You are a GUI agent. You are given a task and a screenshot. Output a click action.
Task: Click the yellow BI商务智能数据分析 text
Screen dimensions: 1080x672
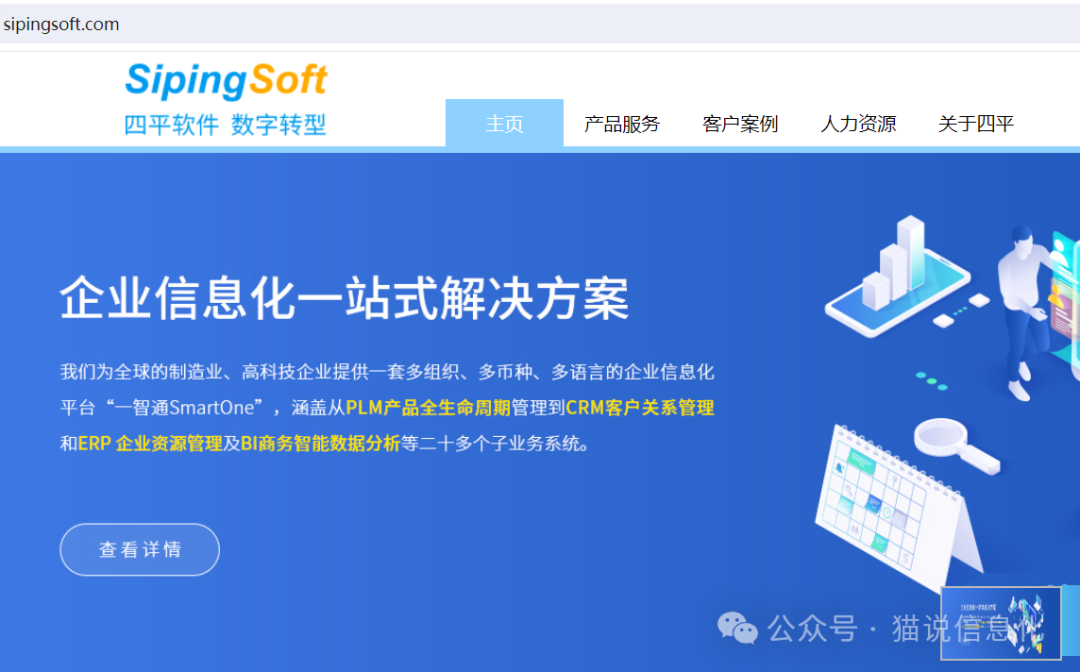(x=320, y=443)
